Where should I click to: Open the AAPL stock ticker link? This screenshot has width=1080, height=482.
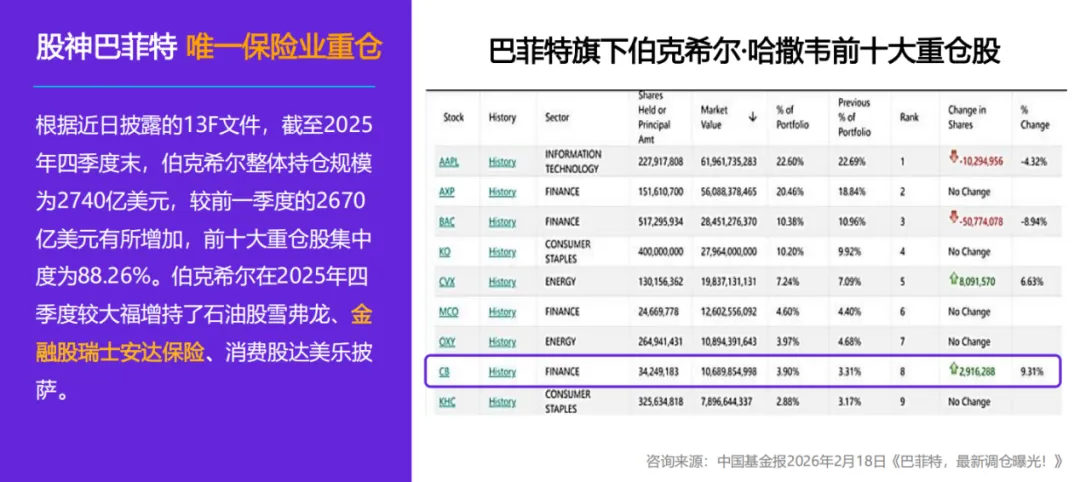(449, 163)
